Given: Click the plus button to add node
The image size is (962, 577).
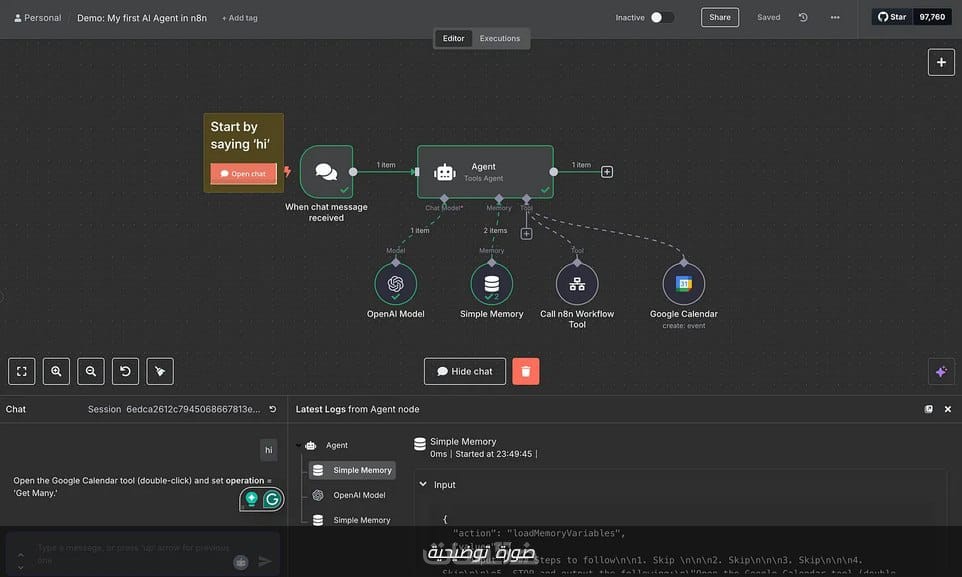Looking at the screenshot, I should [x=941, y=62].
